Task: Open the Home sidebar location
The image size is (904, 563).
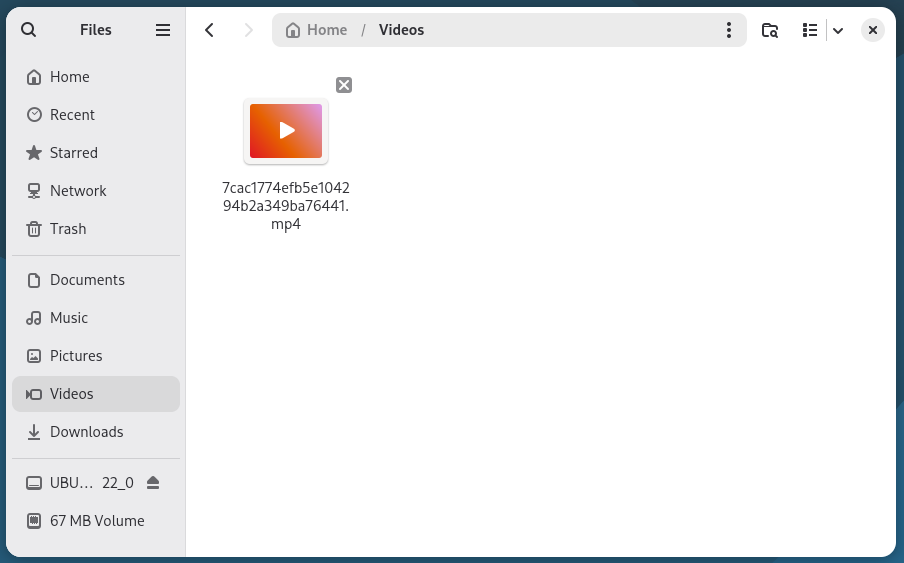Action: (x=70, y=77)
